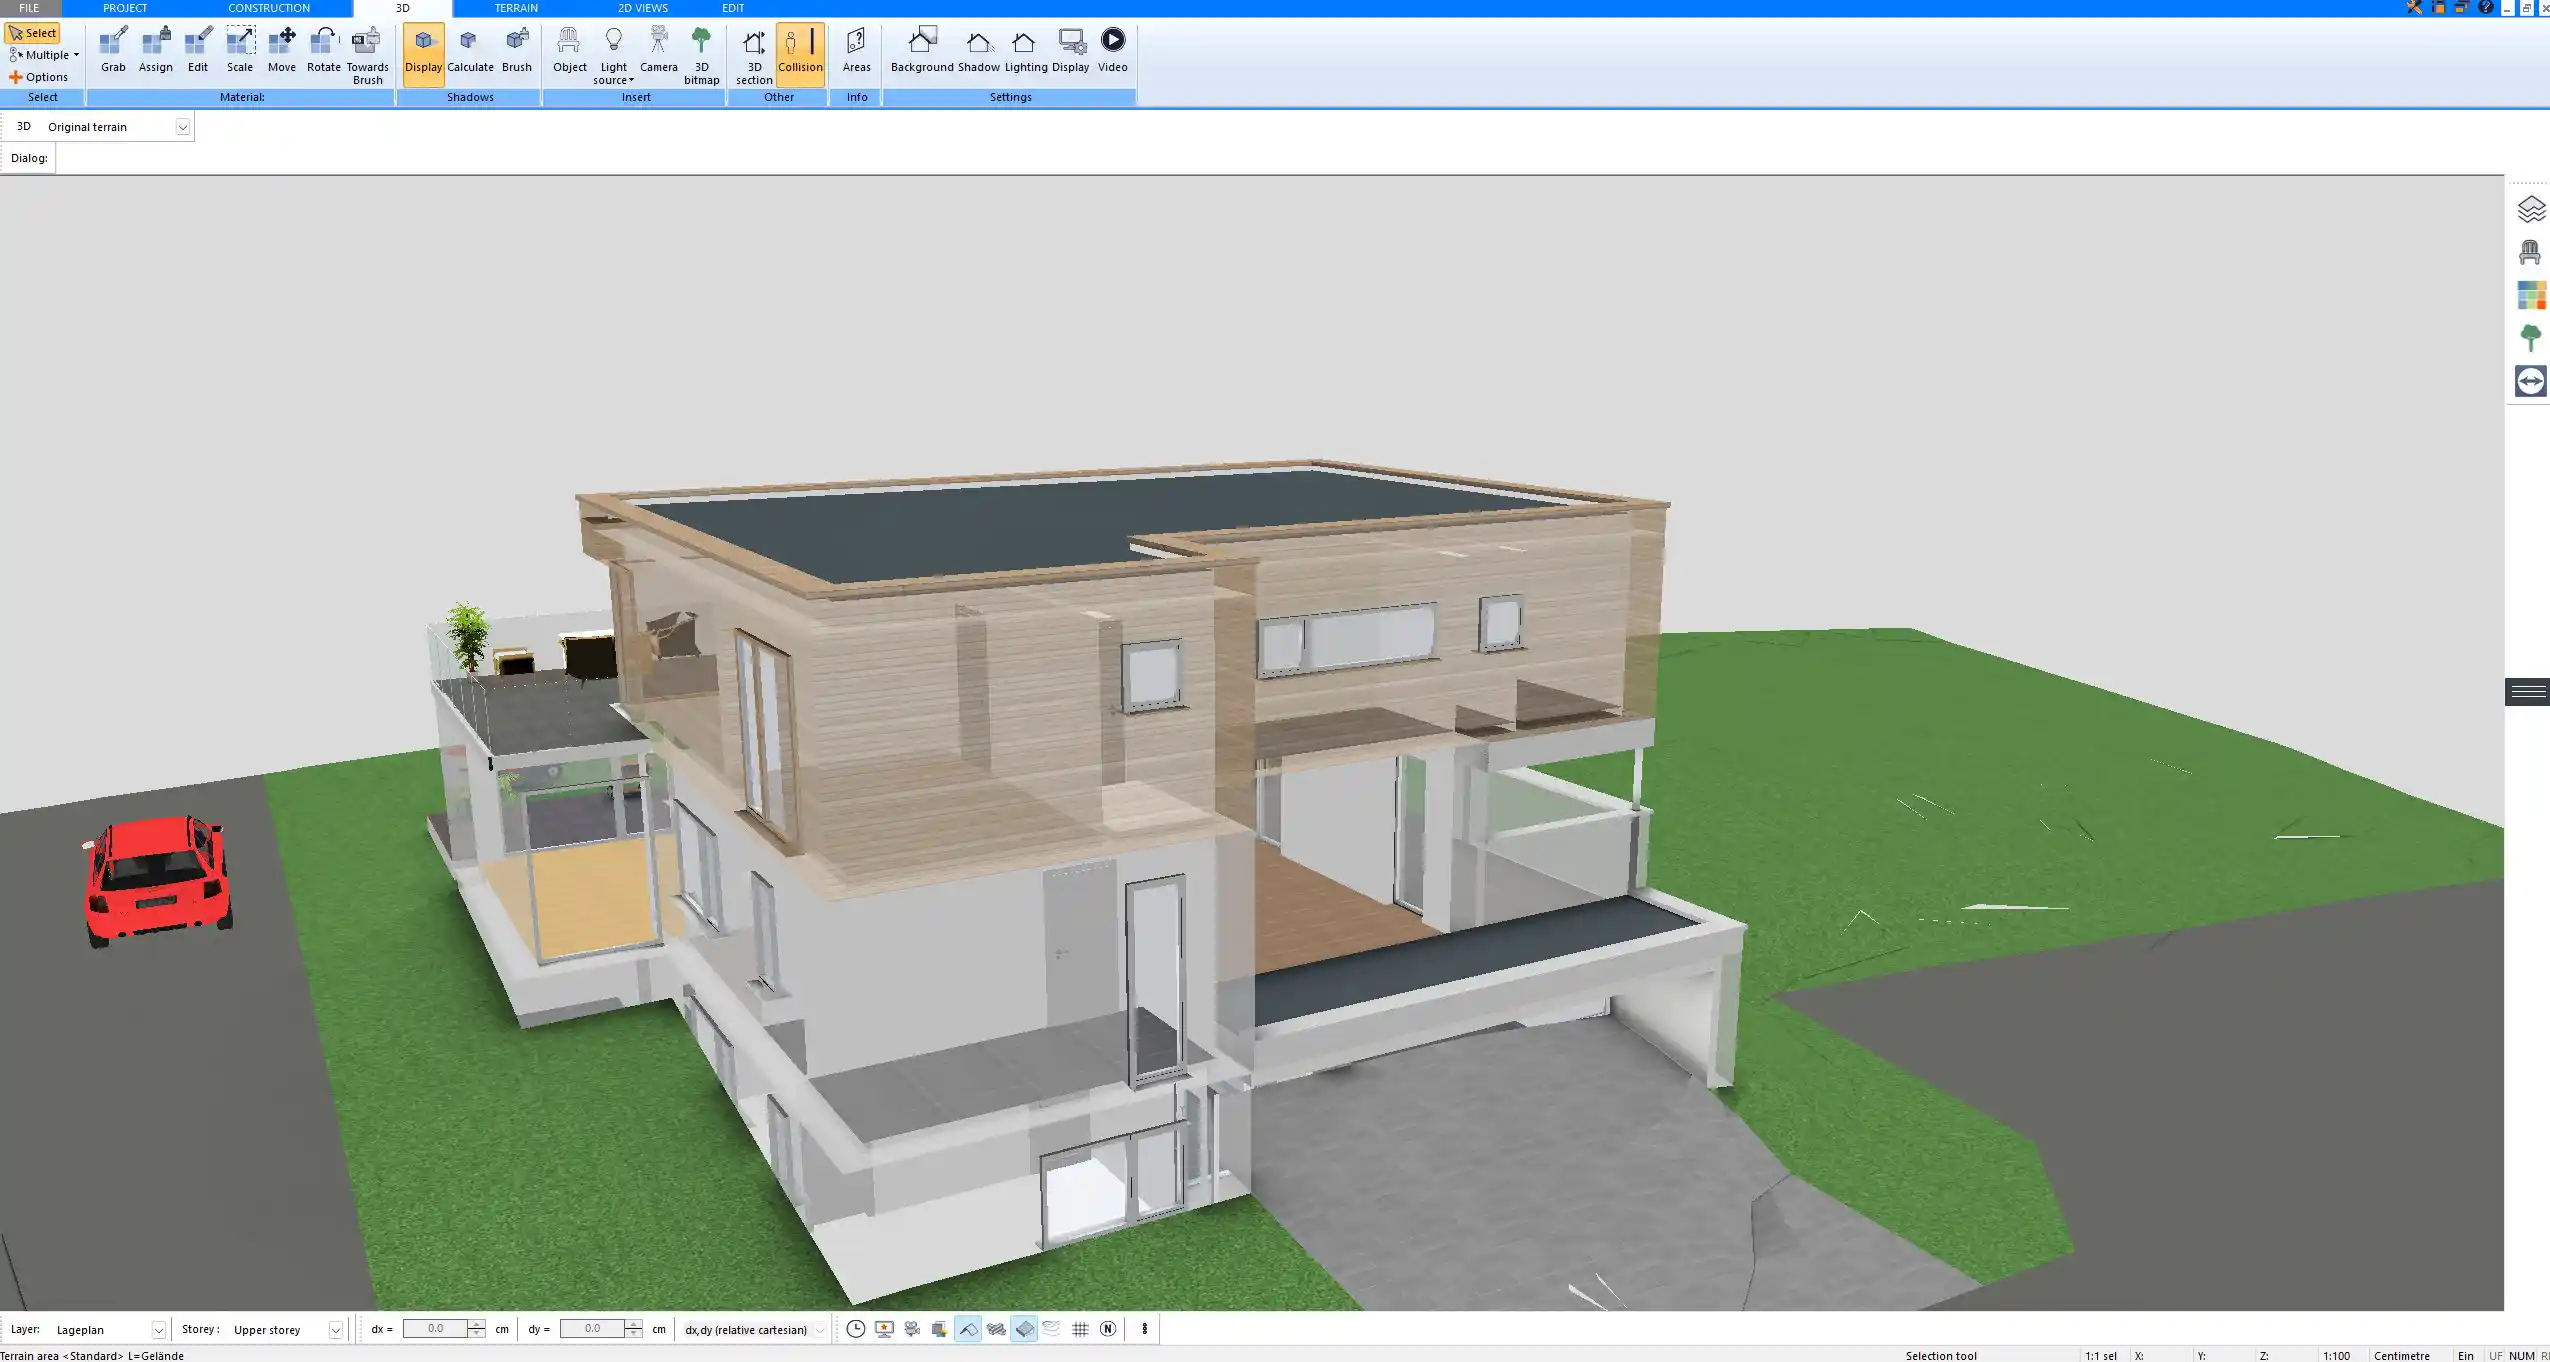Open Shadow settings
2550x1362 pixels.
(x=979, y=50)
